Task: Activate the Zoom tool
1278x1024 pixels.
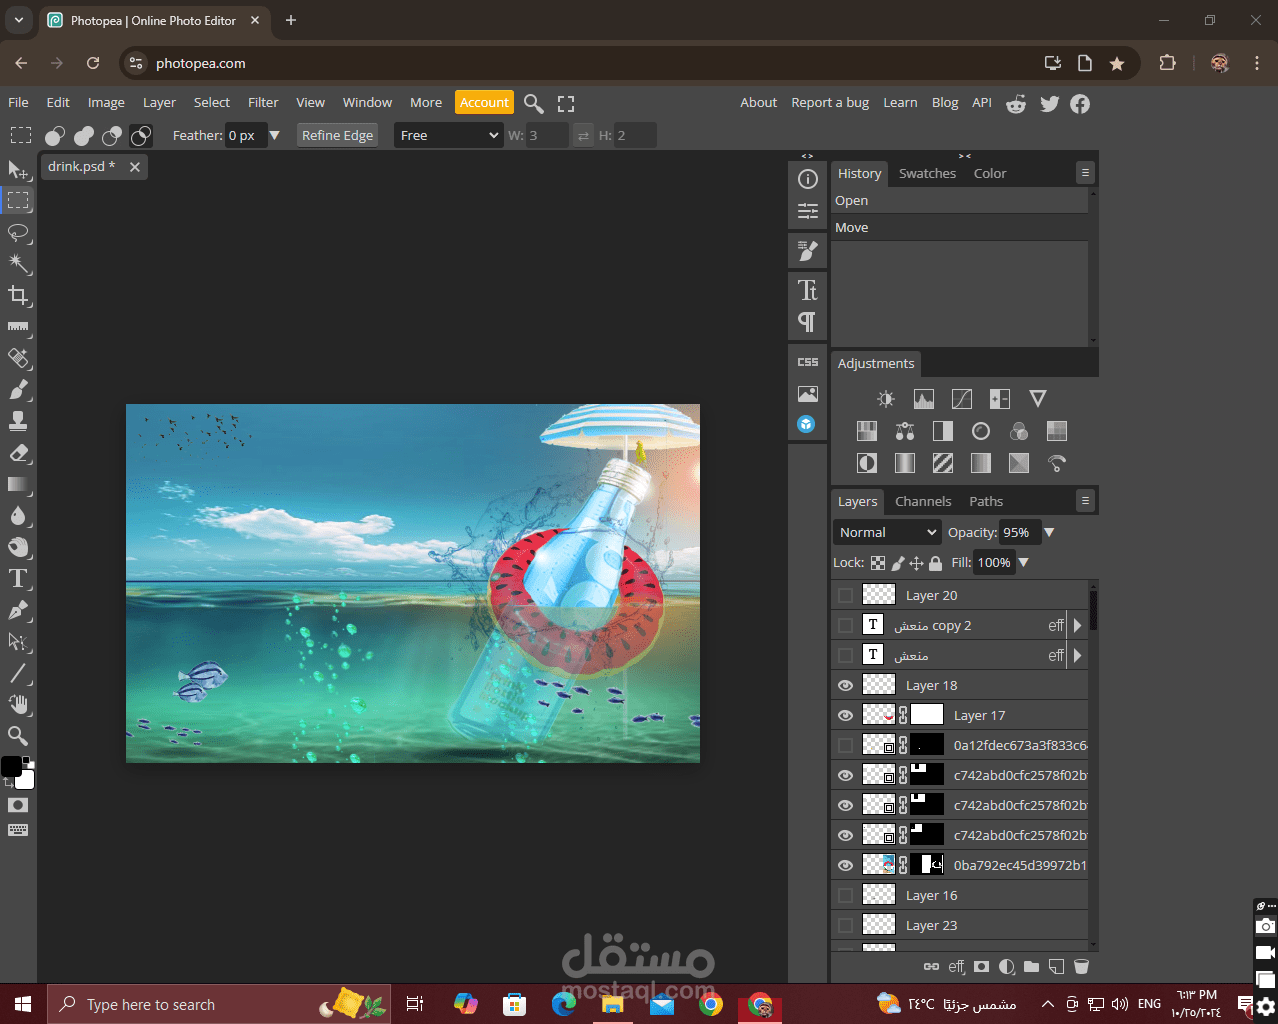Action: pos(18,736)
